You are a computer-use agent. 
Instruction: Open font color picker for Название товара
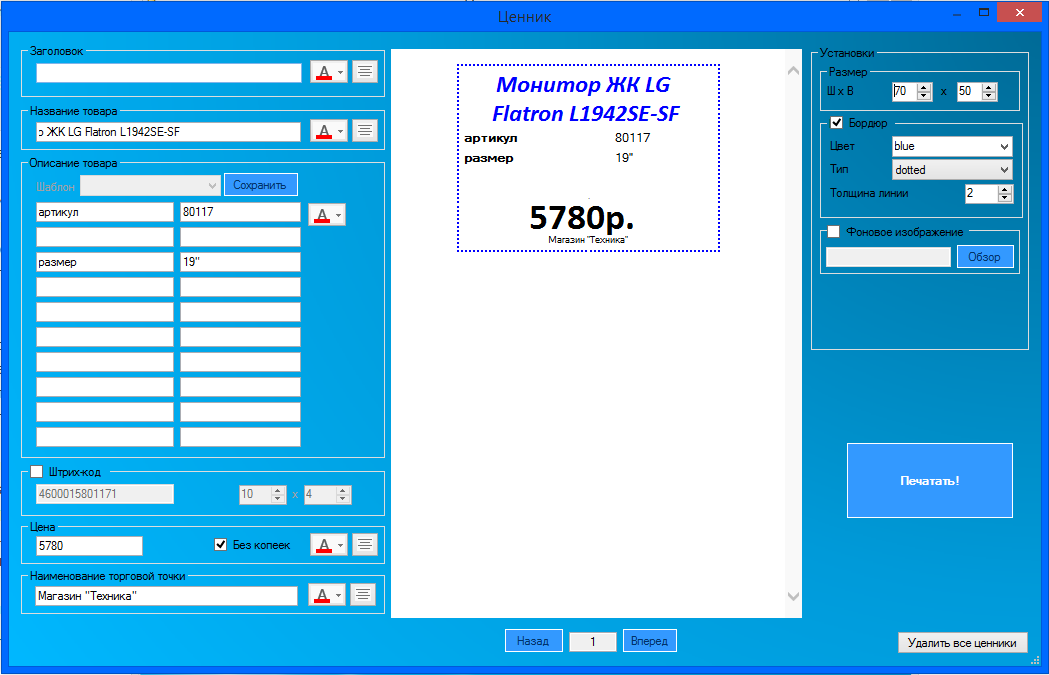click(x=328, y=130)
